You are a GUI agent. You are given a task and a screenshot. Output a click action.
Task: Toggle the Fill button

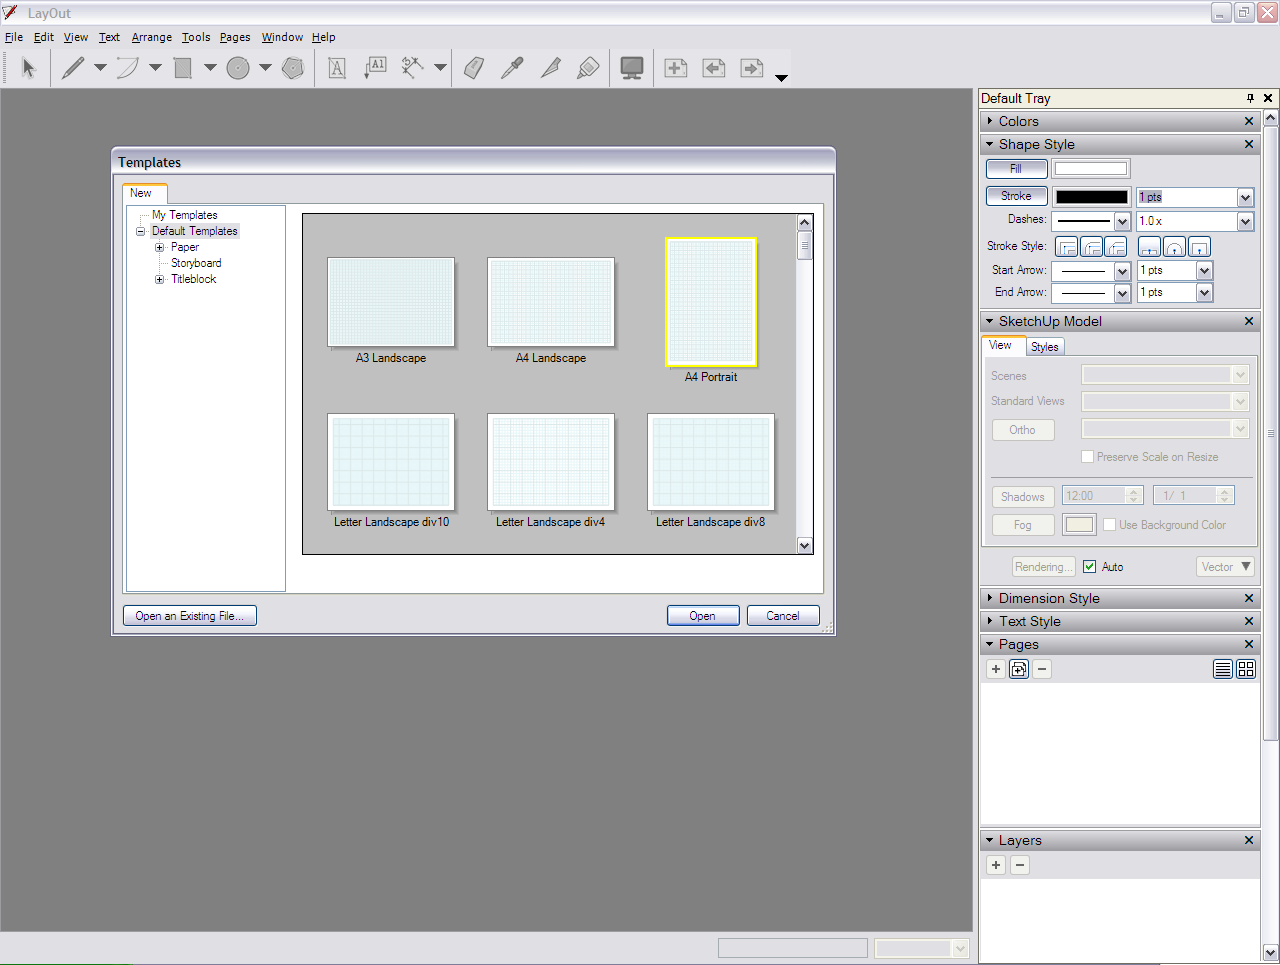point(1016,168)
